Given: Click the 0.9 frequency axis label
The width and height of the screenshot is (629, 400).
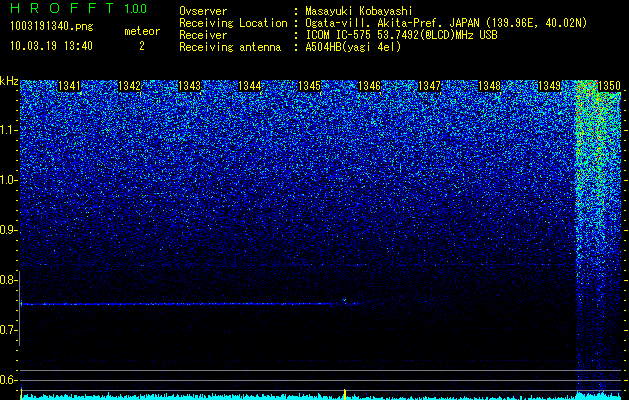Looking at the screenshot, I should (8, 230).
